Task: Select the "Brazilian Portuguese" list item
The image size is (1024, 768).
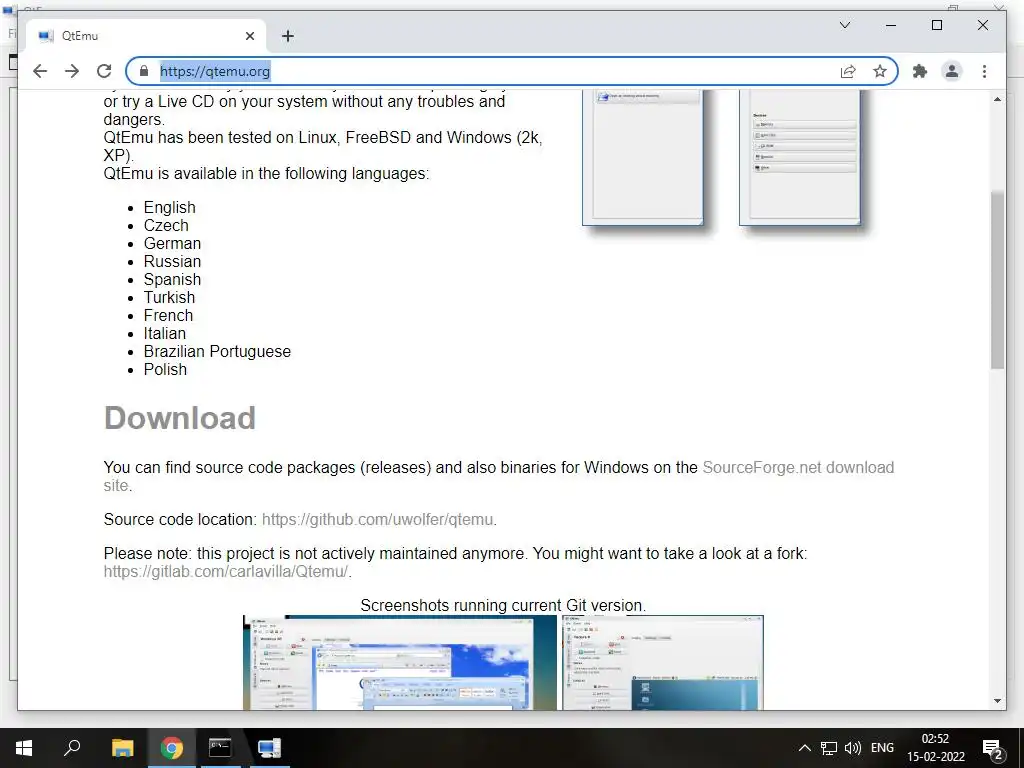Action: click(x=217, y=351)
